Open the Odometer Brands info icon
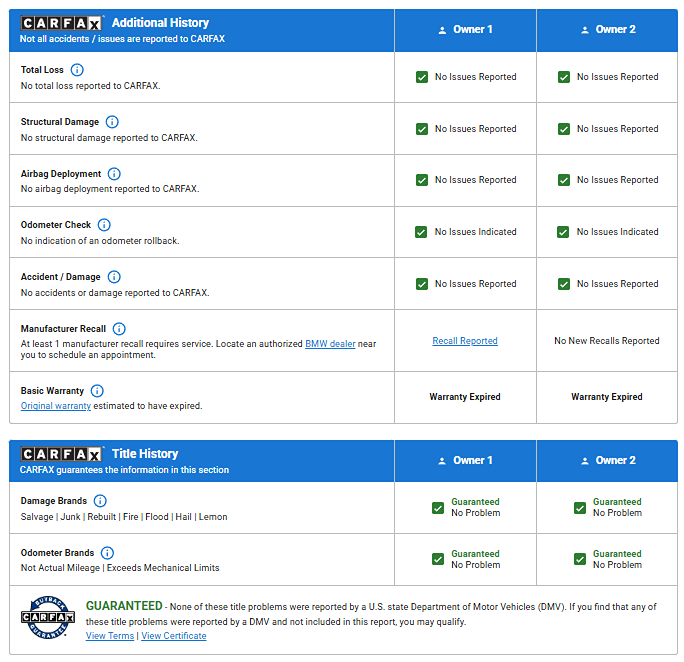The width and height of the screenshot is (684, 662). pyautogui.click(x=107, y=553)
